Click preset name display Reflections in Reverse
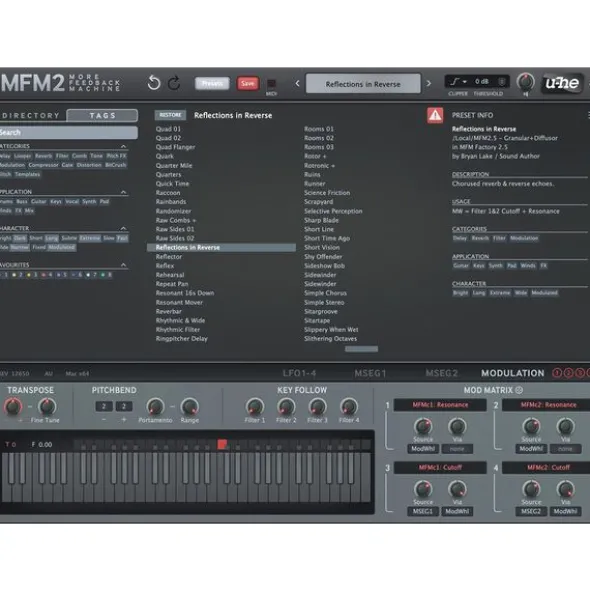Screen dimensions: 590x591 [x=363, y=84]
